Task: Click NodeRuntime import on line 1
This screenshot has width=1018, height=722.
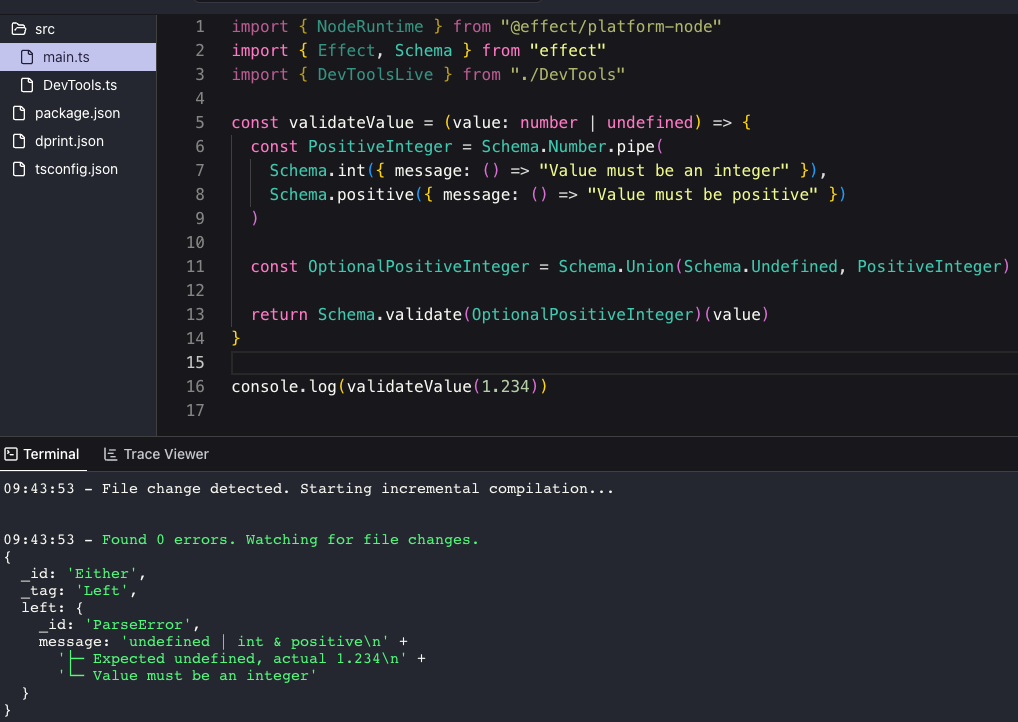Action: coord(370,27)
